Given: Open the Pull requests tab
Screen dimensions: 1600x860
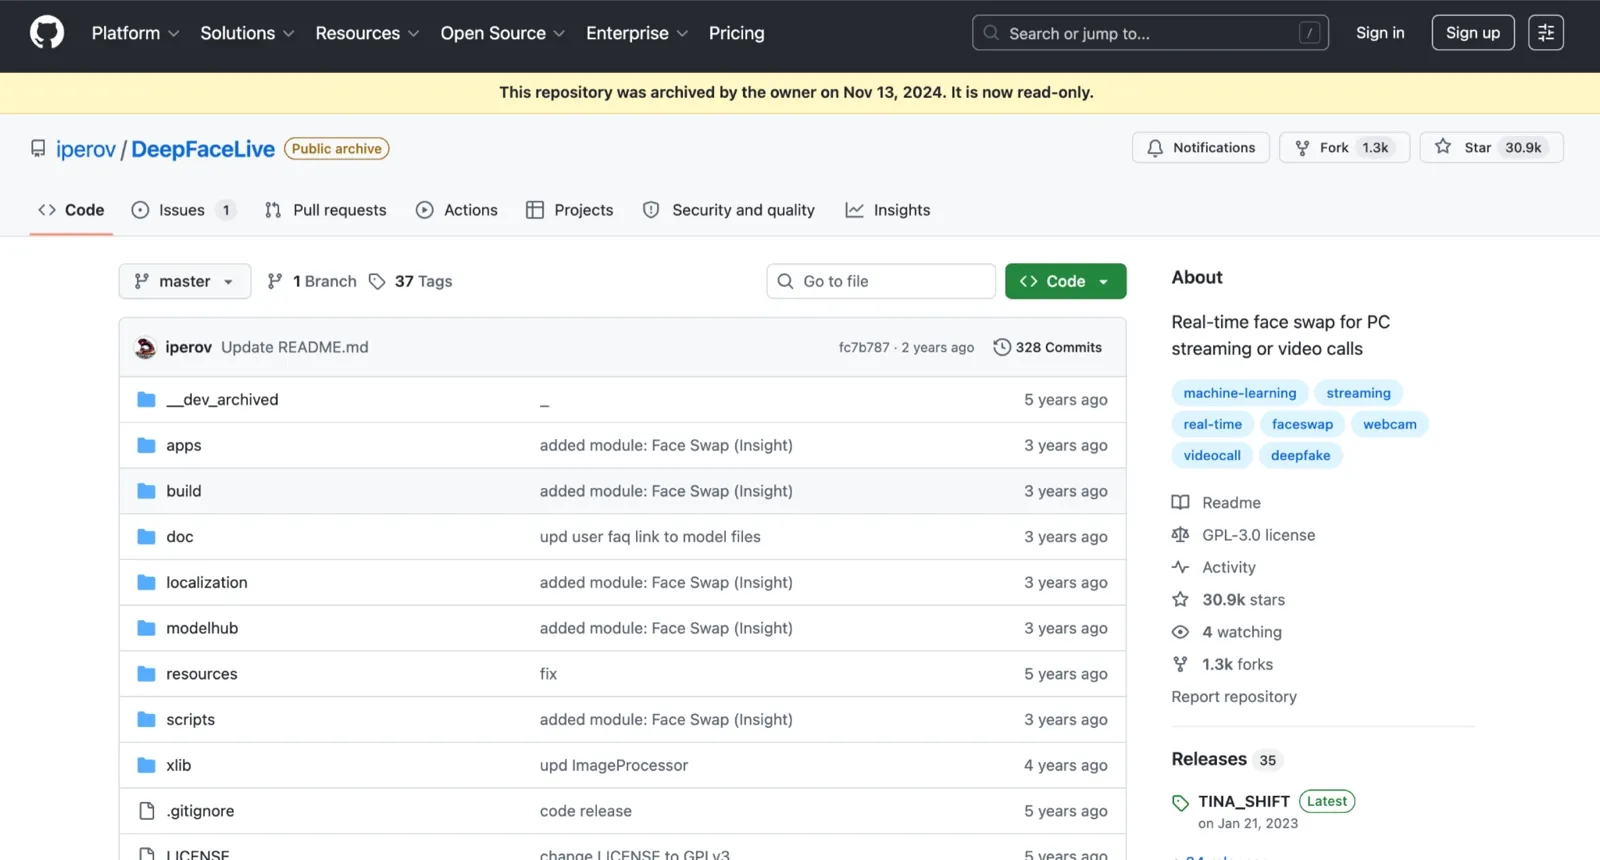Looking at the screenshot, I should pyautogui.click(x=325, y=210).
